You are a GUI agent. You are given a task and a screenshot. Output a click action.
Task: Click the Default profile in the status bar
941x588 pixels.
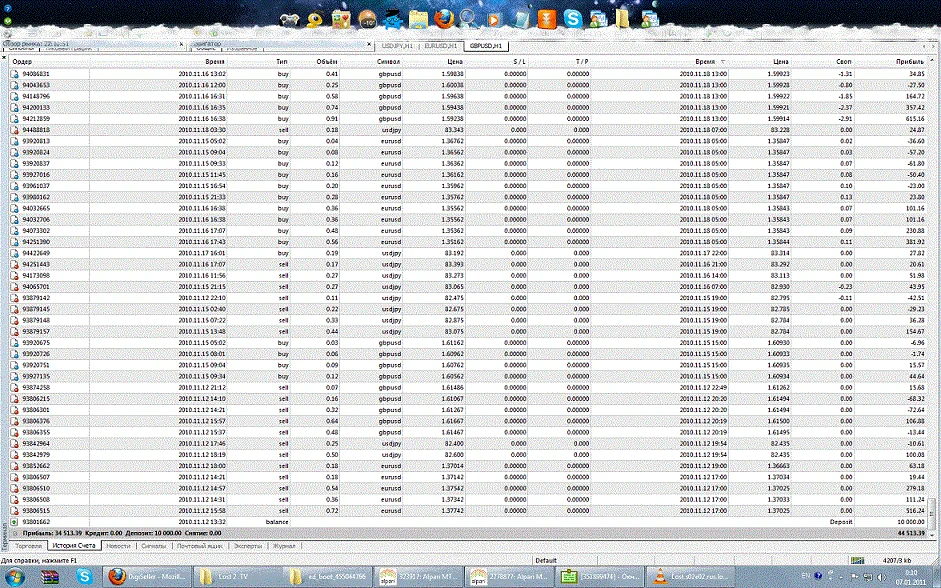click(546, 560)
